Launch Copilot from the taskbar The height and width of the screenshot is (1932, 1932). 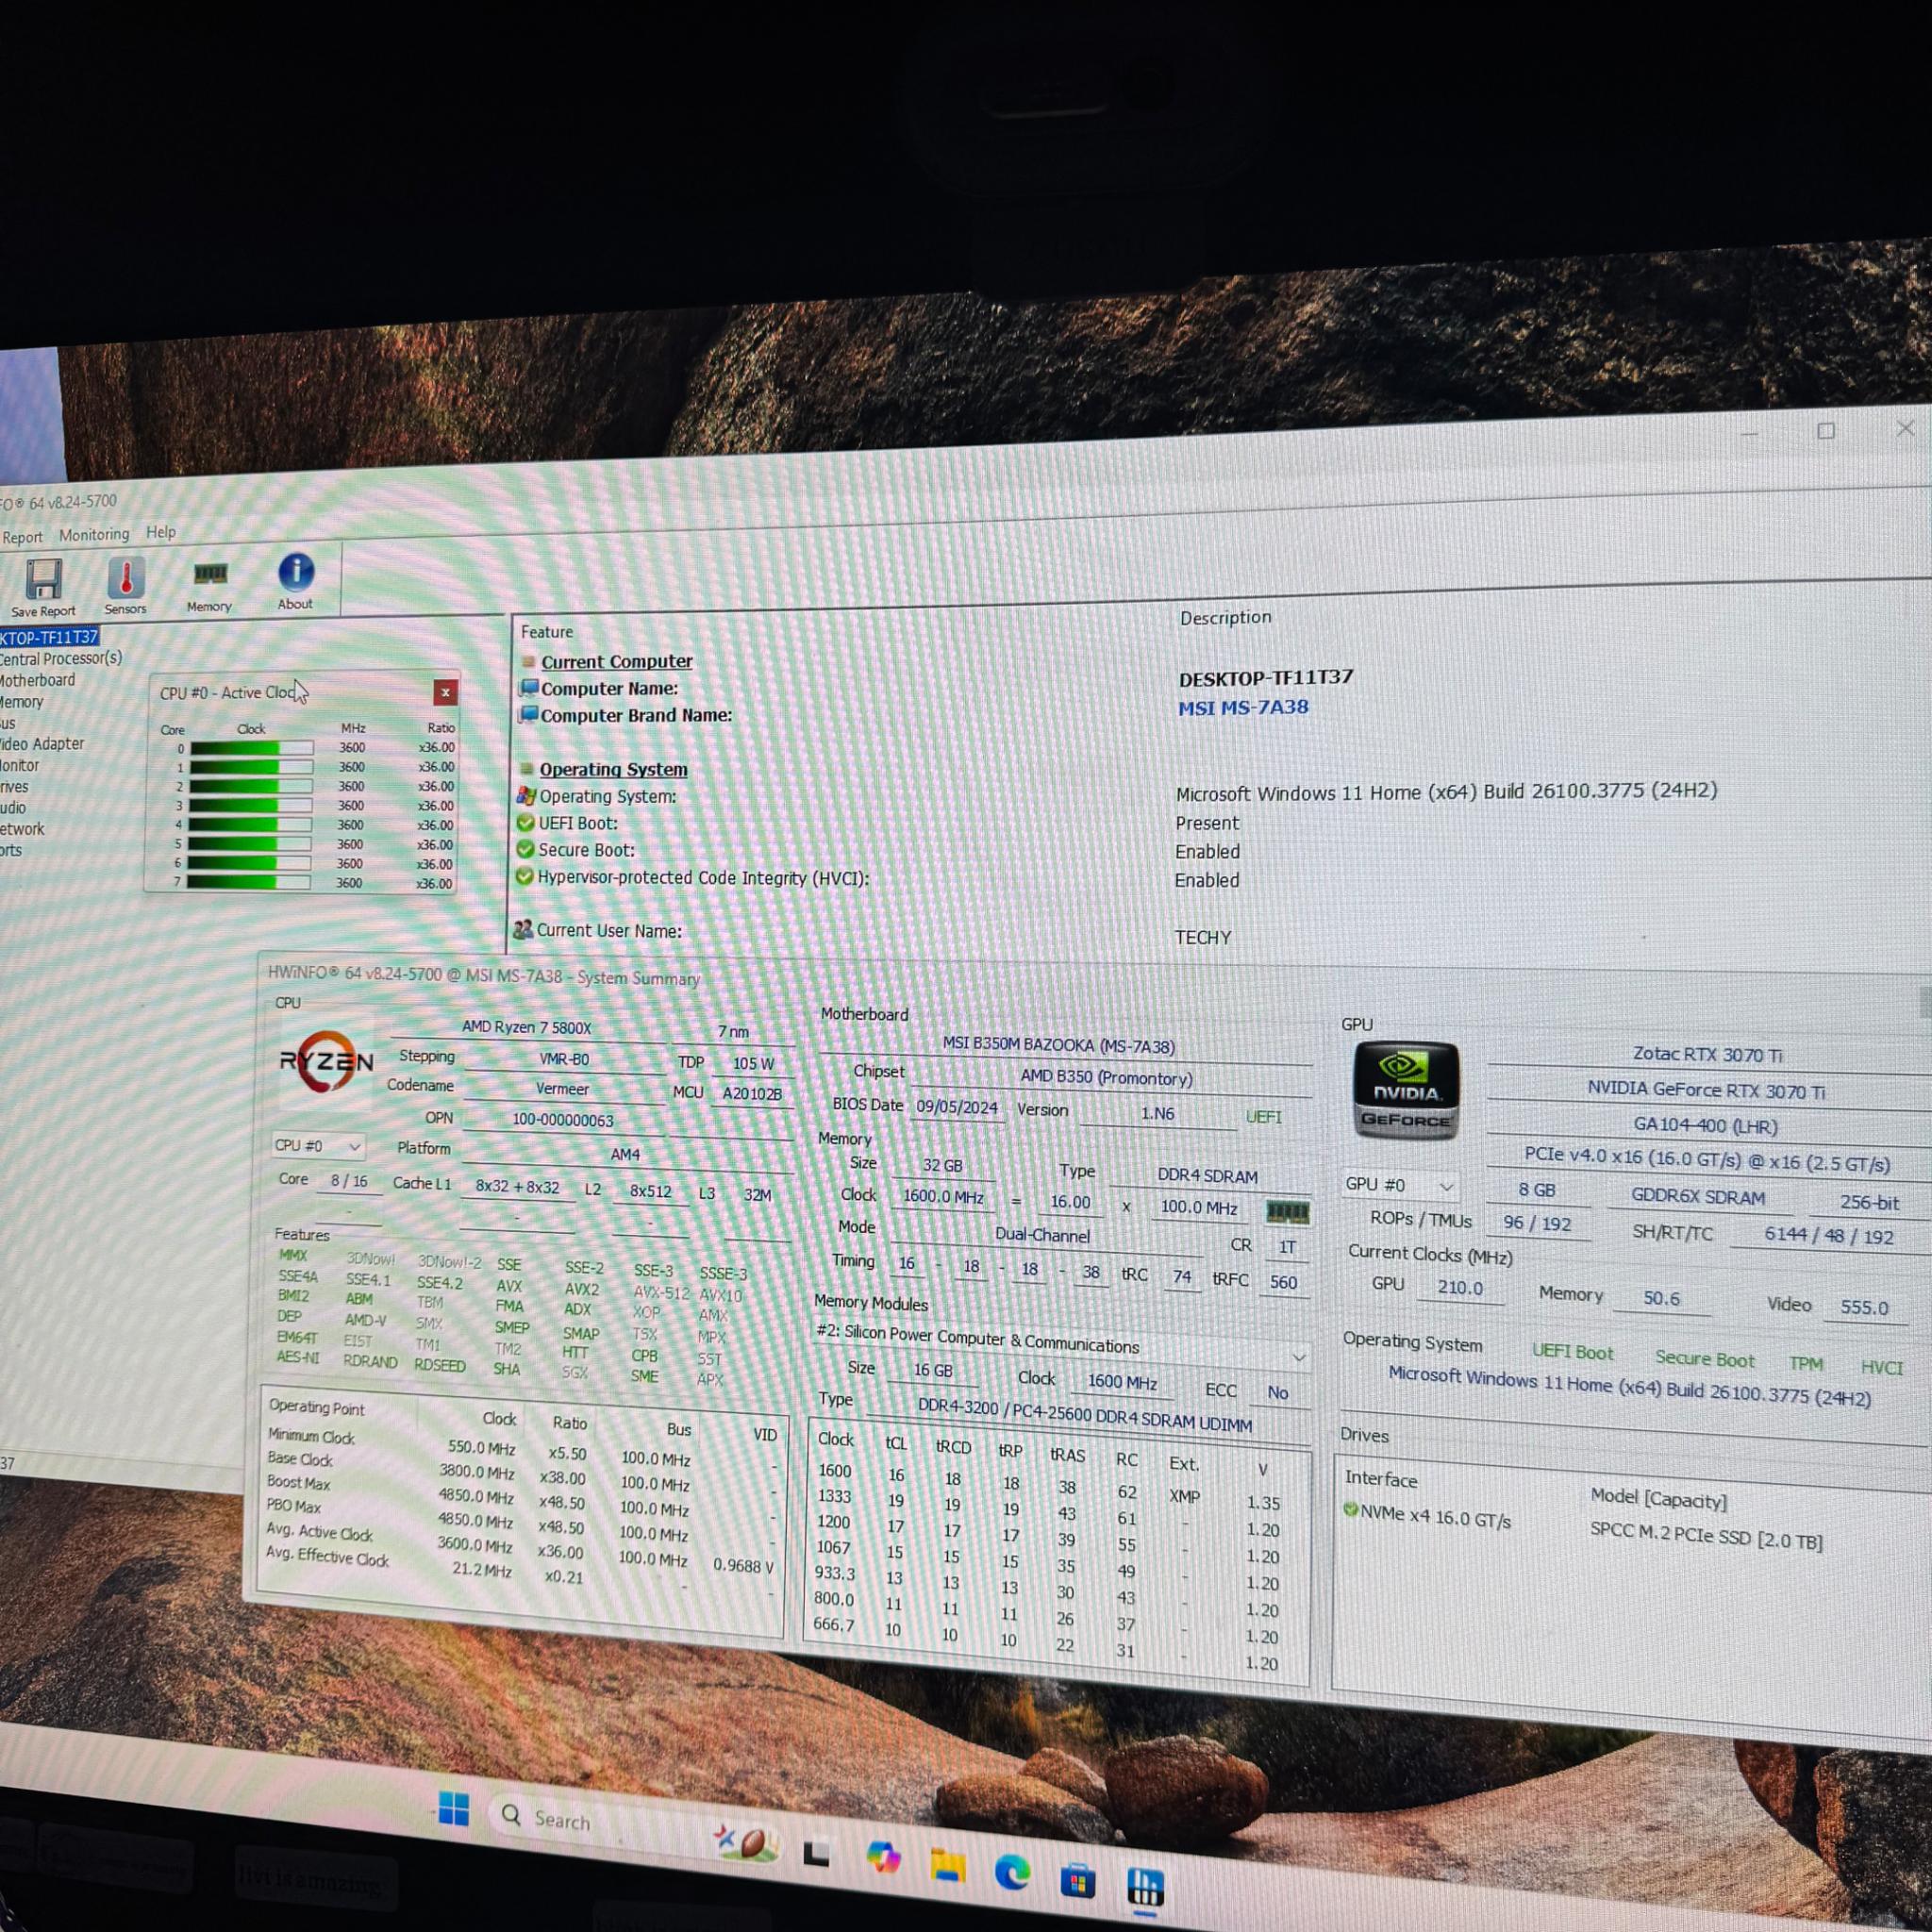884,1859
